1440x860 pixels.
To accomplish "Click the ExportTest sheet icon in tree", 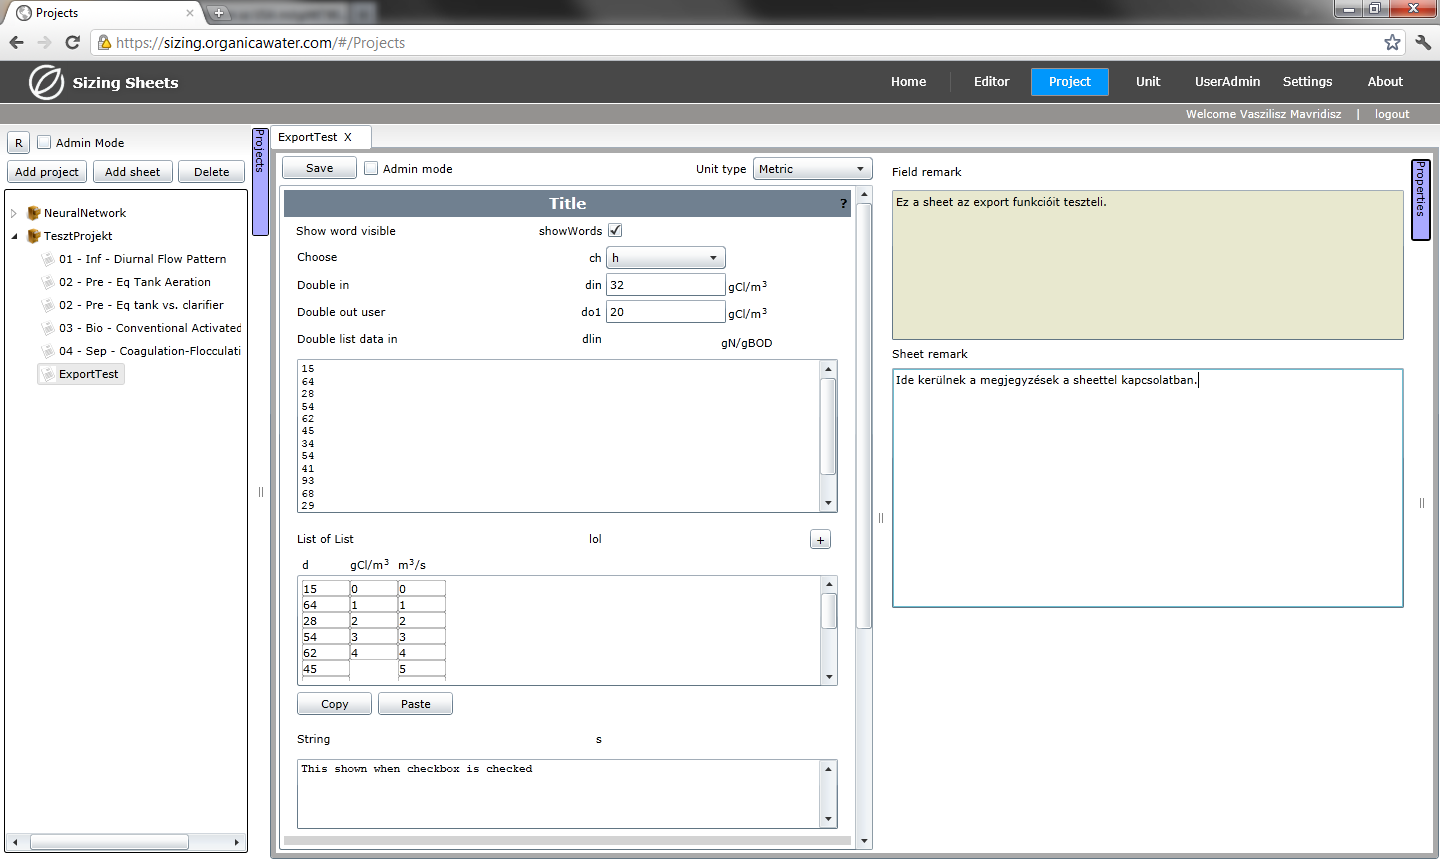I will click(48, 374).
